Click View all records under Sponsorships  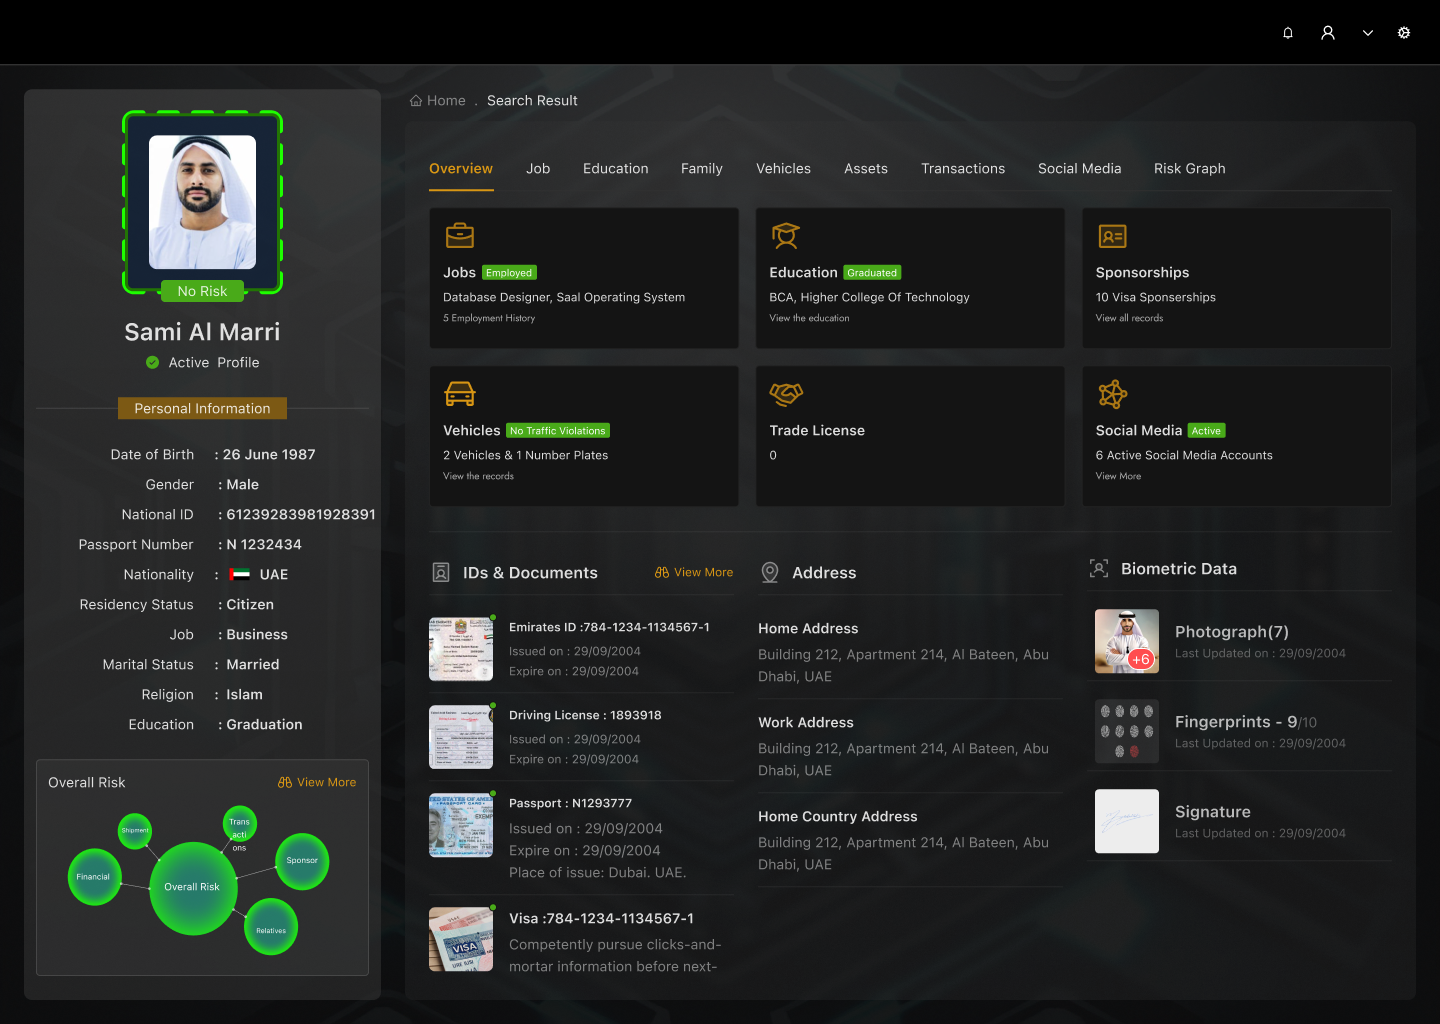(1129, 319)
